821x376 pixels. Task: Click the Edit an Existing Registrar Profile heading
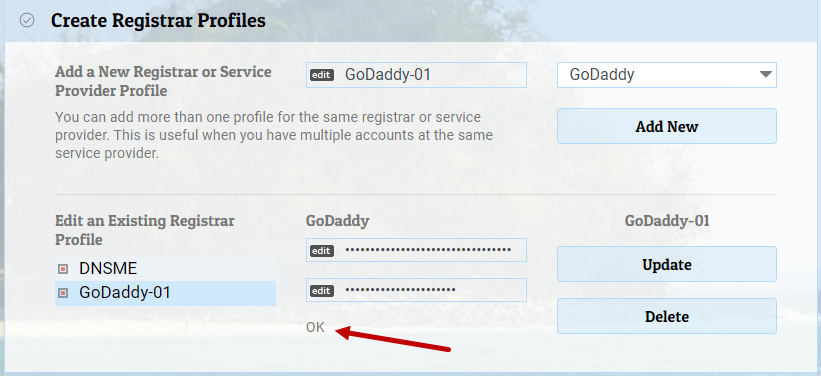(x=145, y=230)
